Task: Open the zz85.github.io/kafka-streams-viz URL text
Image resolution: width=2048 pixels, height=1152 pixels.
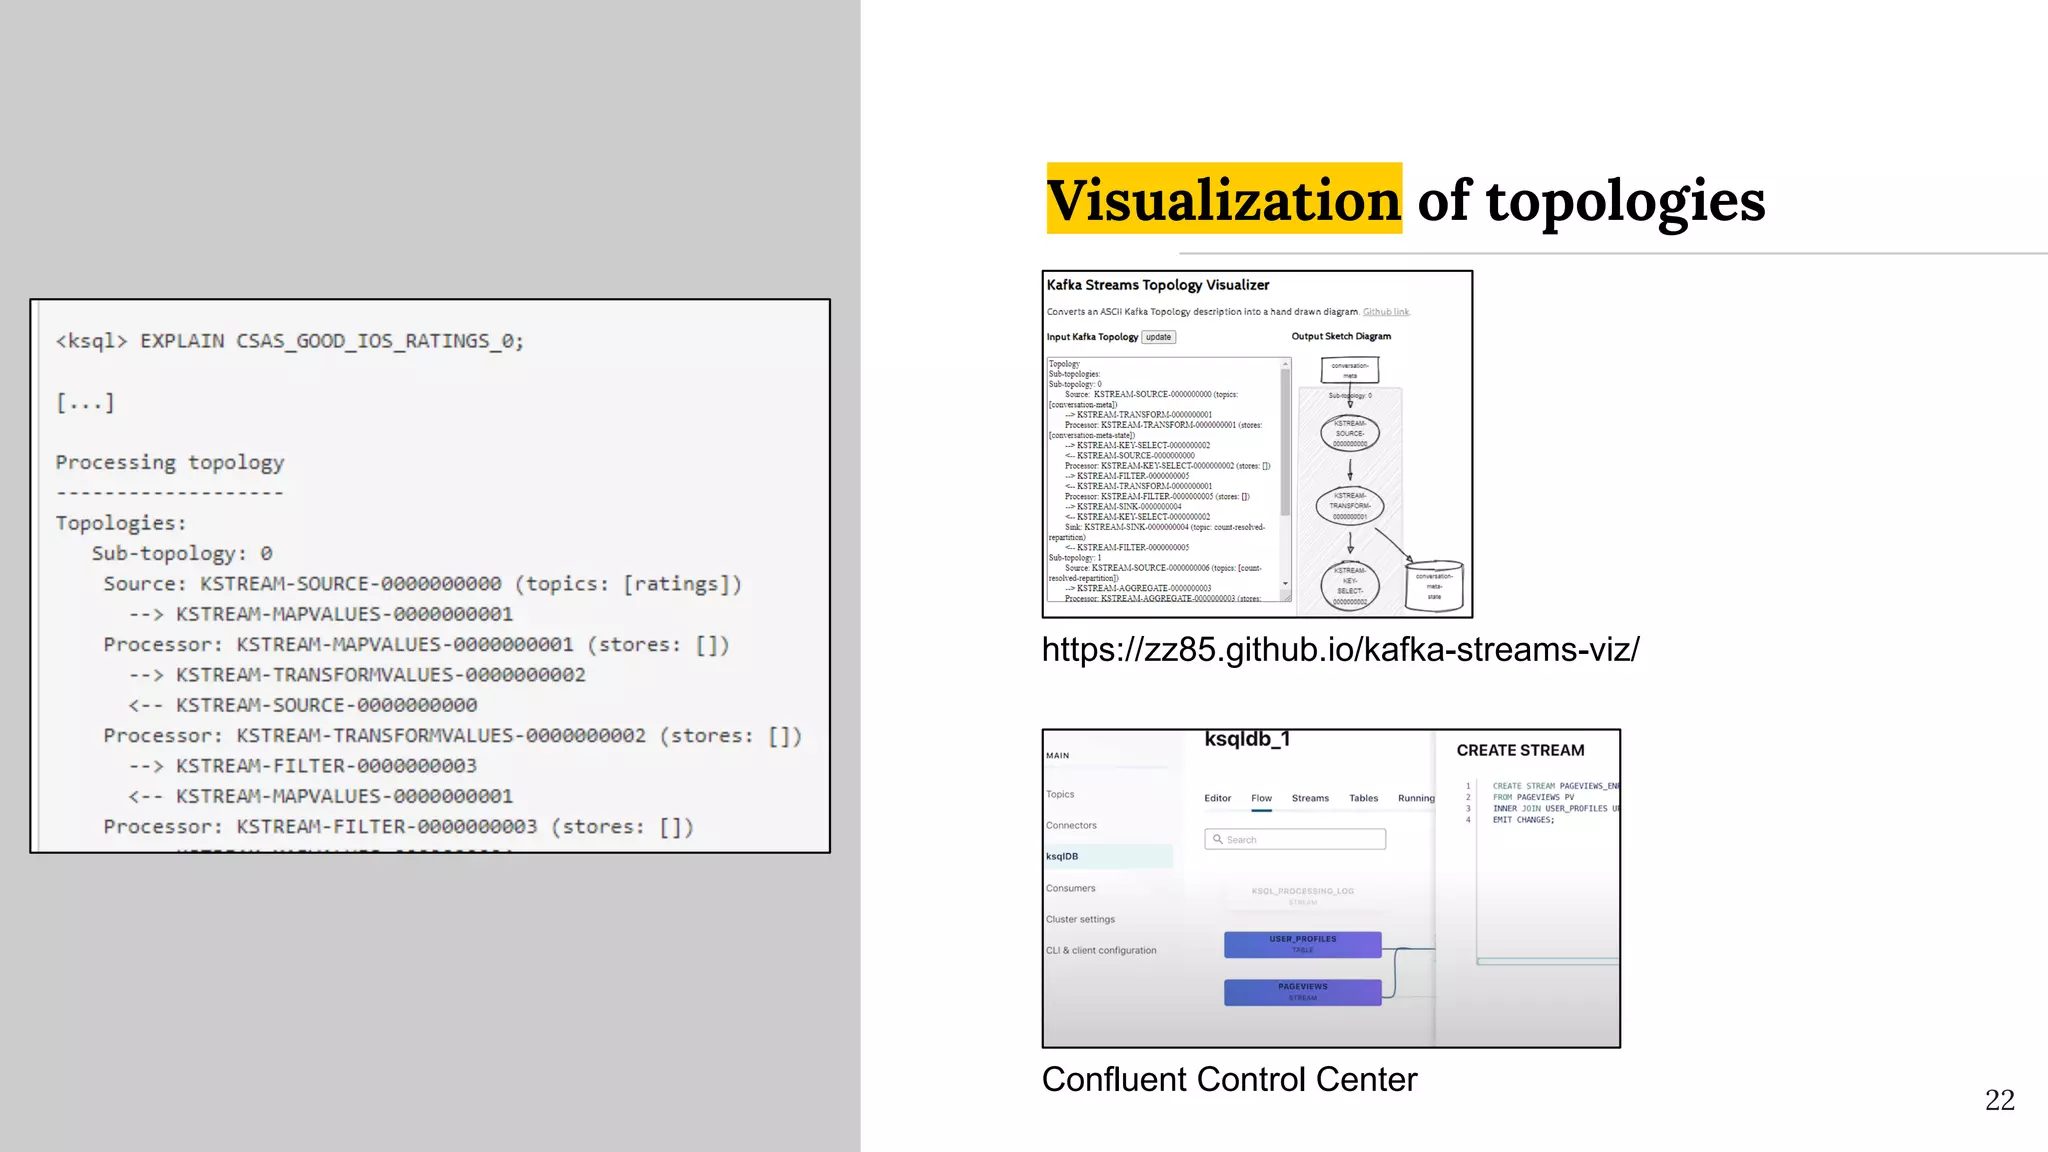Action: [x=1341, y=650]
